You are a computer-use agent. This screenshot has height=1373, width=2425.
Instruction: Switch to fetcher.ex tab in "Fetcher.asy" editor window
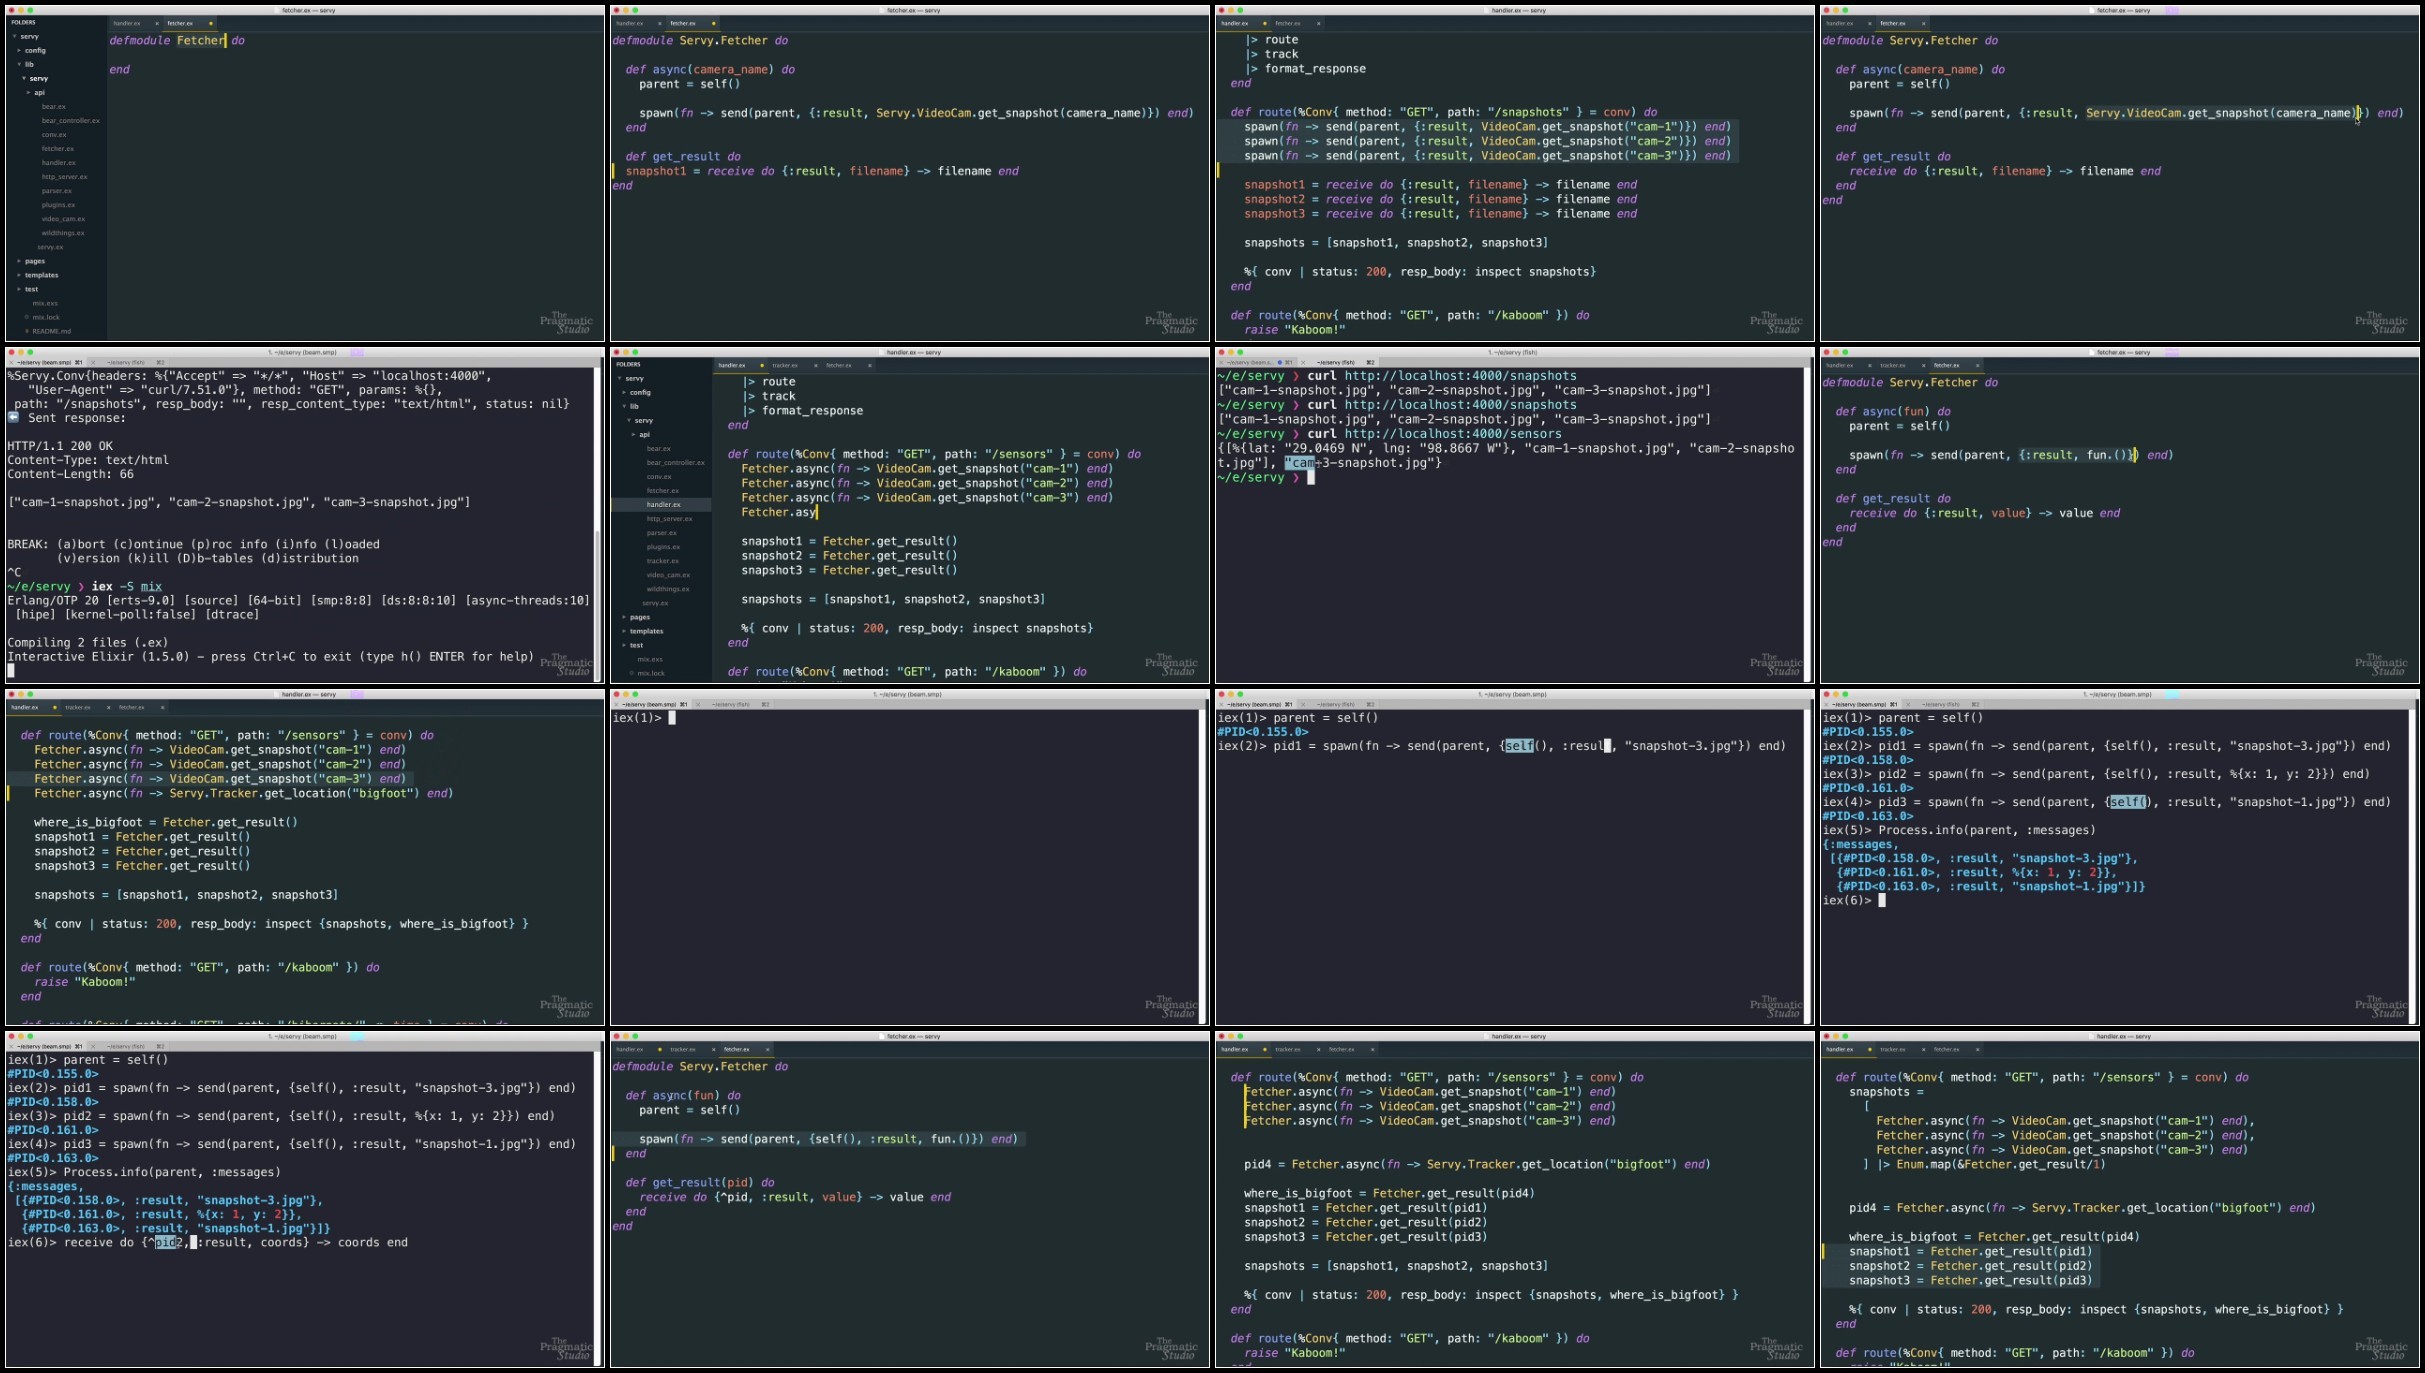tap(839, 365)
